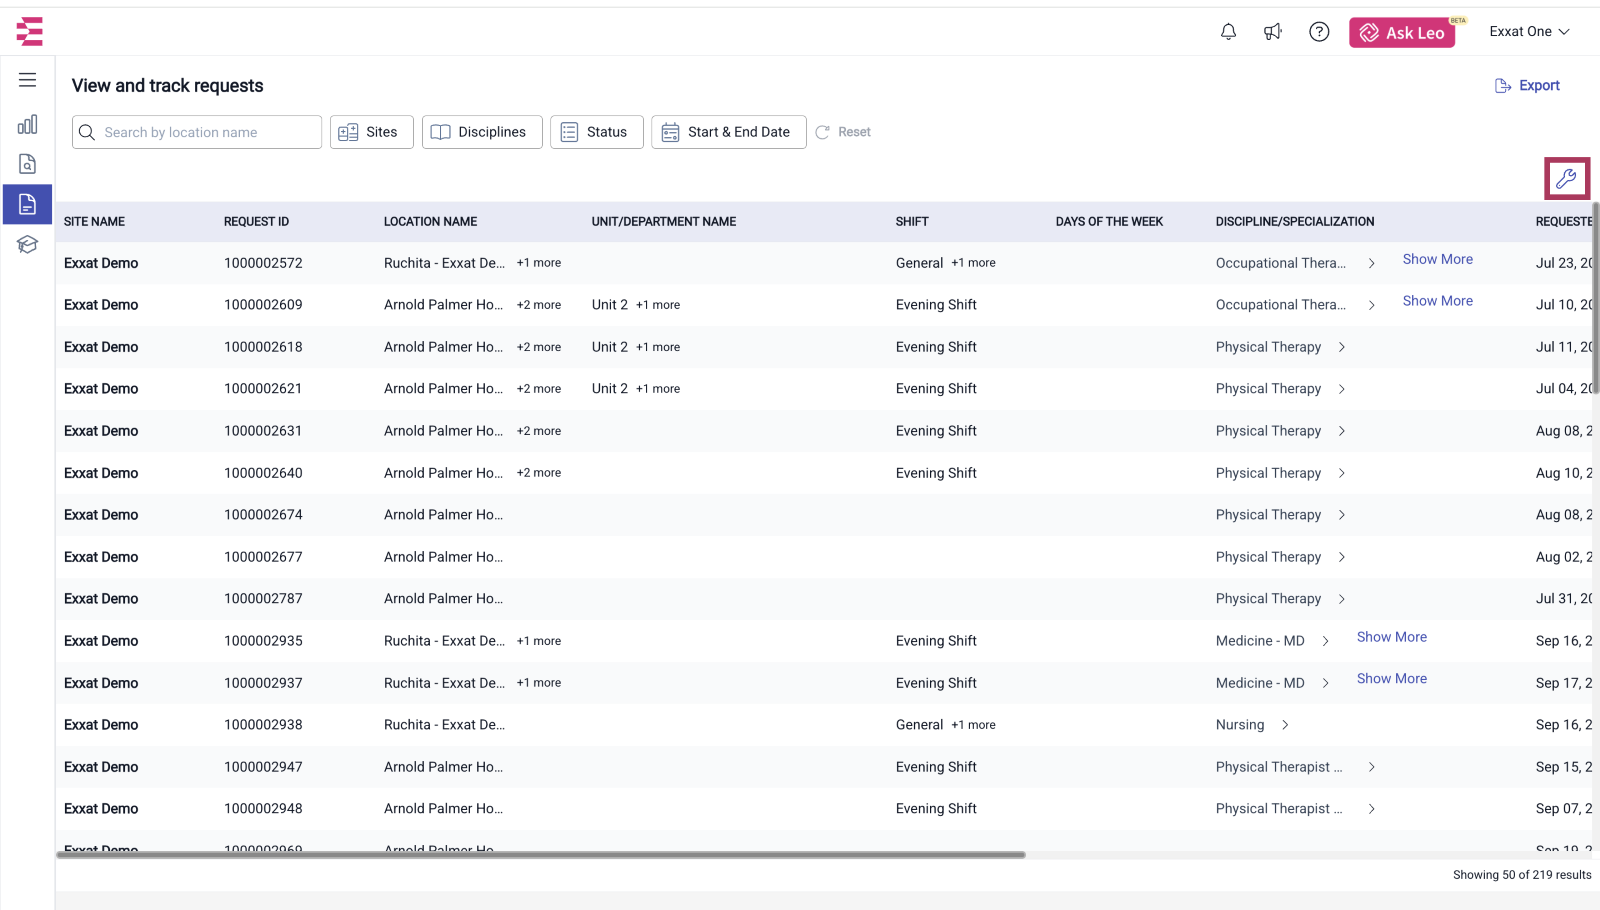
Task: Click request ID 1000002787
Action: click(263, 599)
